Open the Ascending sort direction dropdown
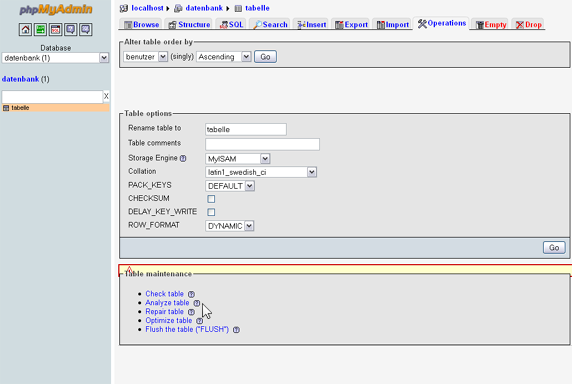 point(224,57)
